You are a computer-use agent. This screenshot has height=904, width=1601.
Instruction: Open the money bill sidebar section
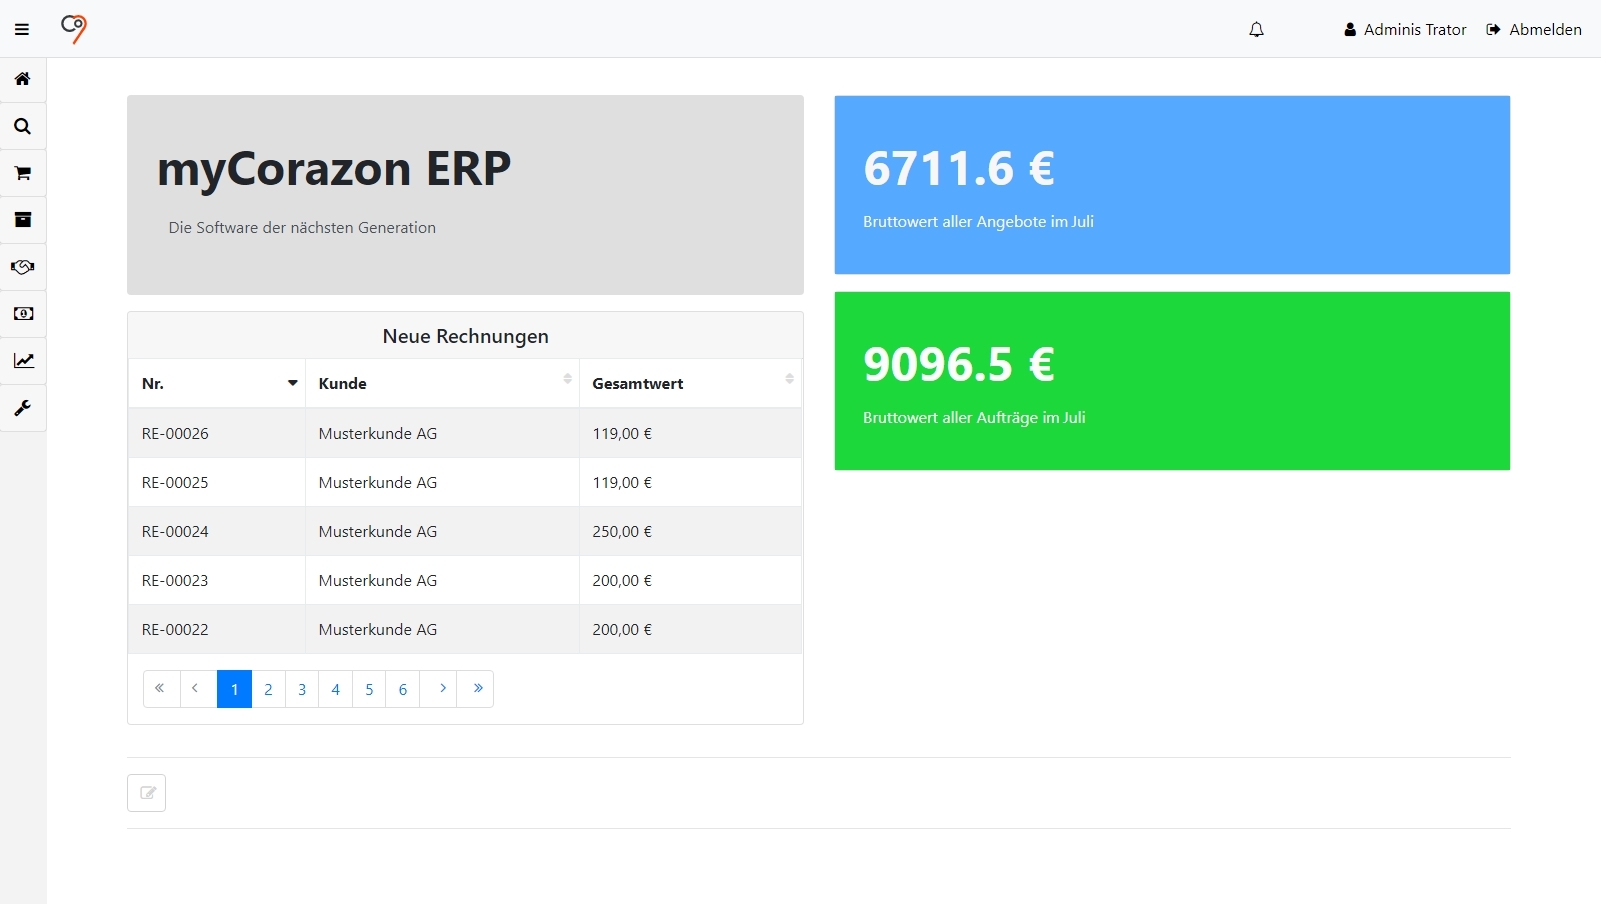(x=23, y=314)
